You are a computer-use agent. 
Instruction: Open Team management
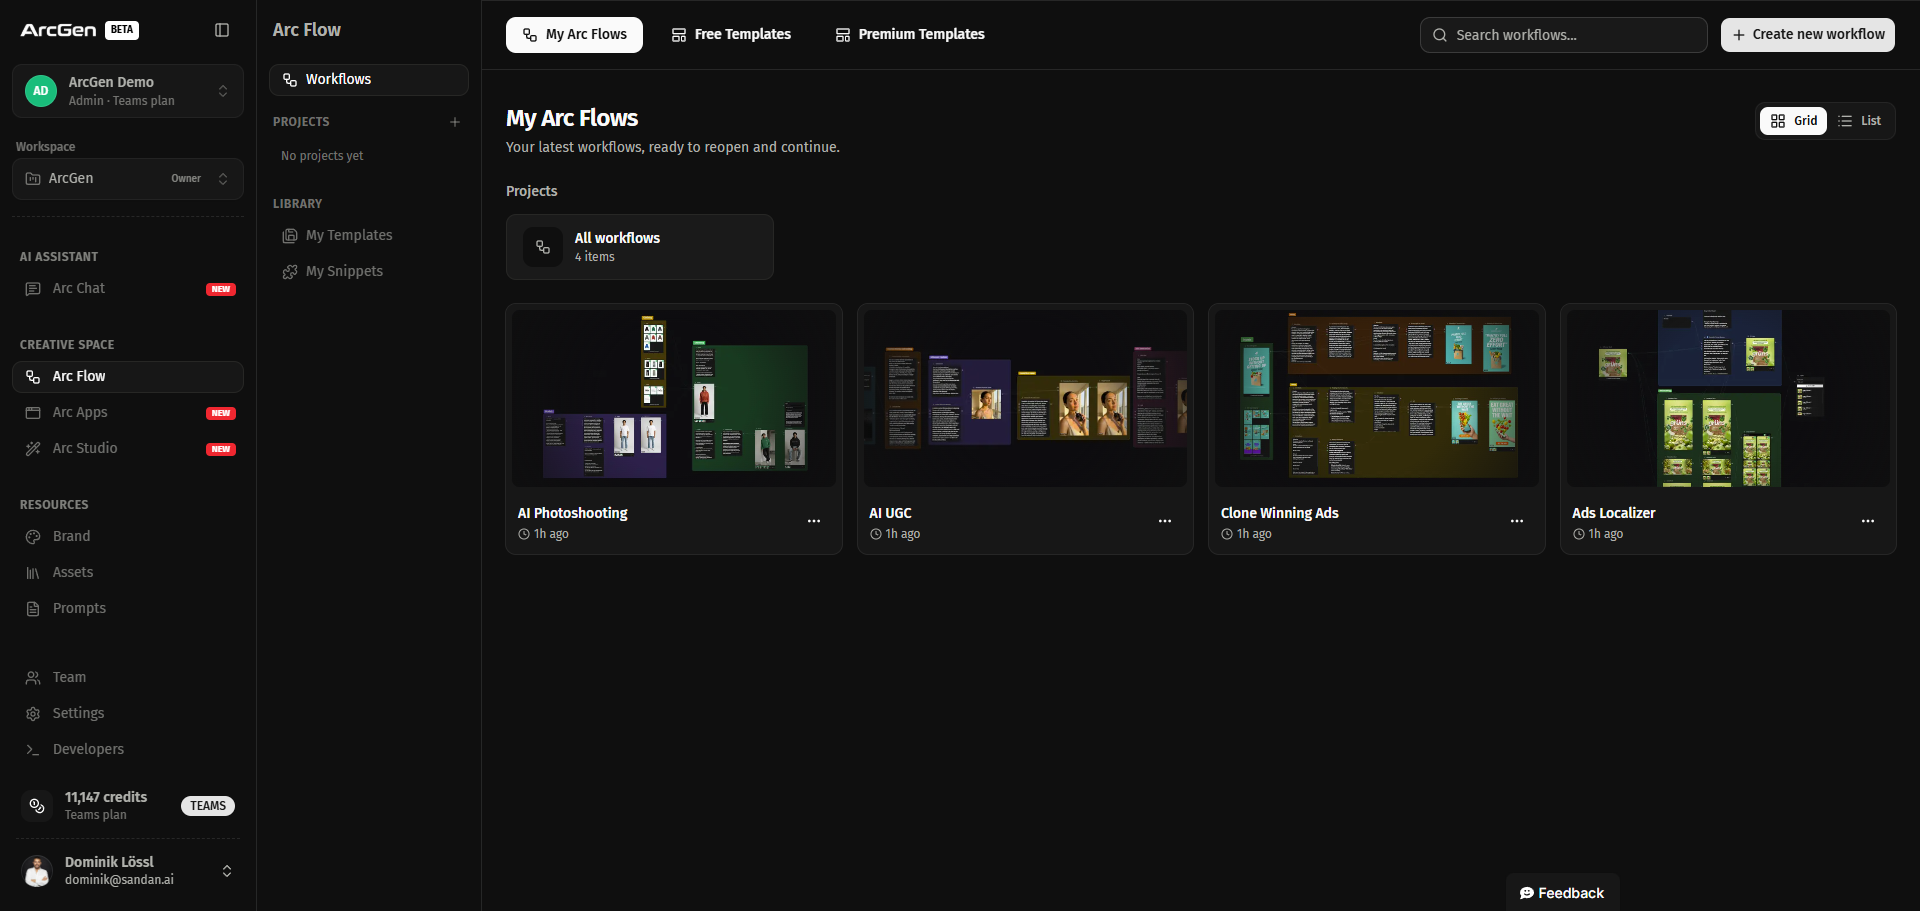tap(128, 677)
